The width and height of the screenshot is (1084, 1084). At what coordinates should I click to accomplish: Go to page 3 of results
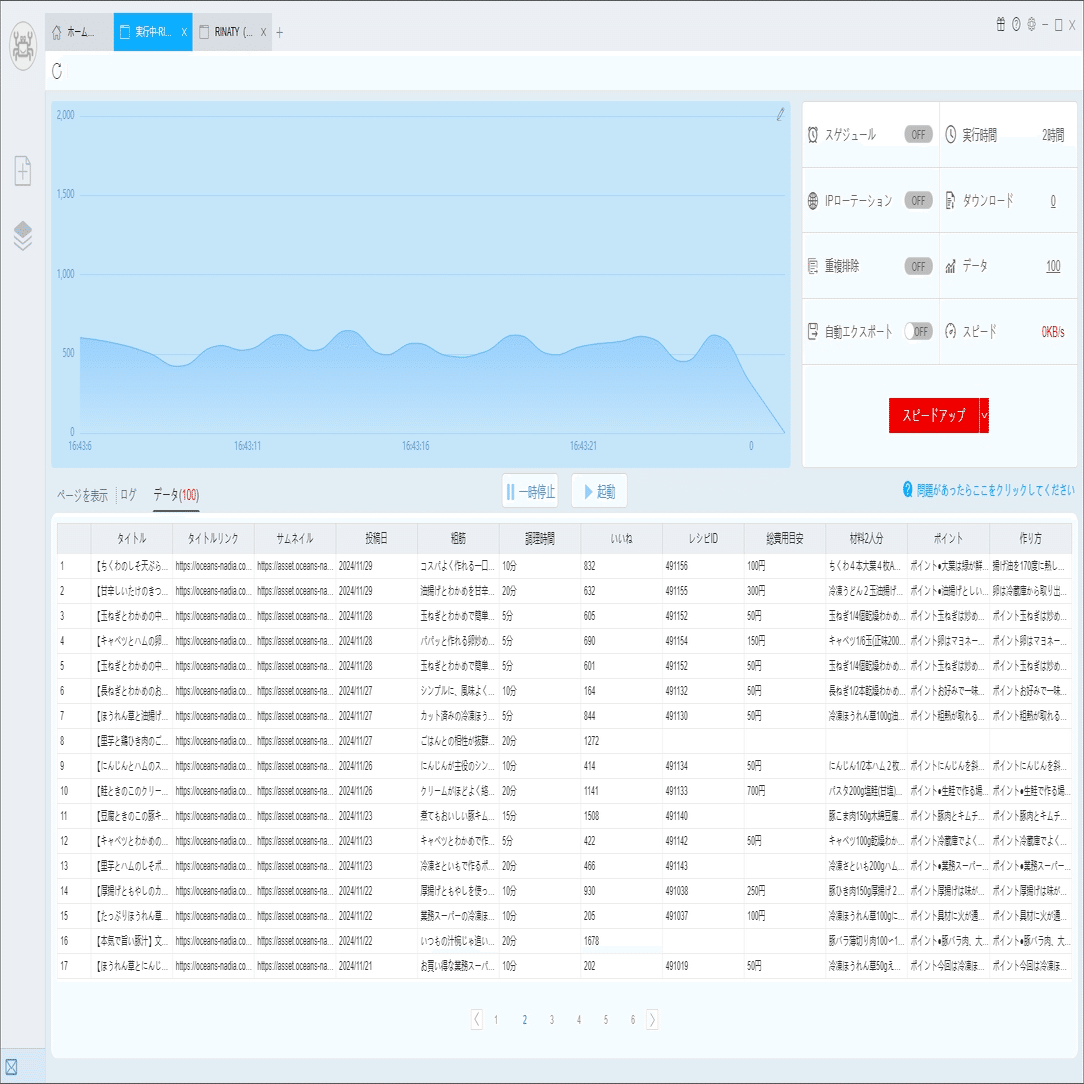click(x=552, y=1020)
